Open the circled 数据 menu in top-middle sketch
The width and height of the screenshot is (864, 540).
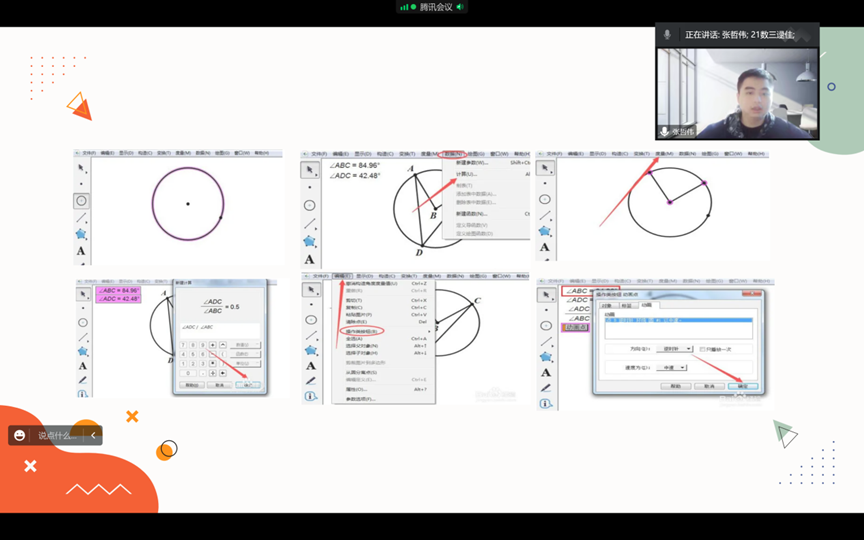point(451,154)
